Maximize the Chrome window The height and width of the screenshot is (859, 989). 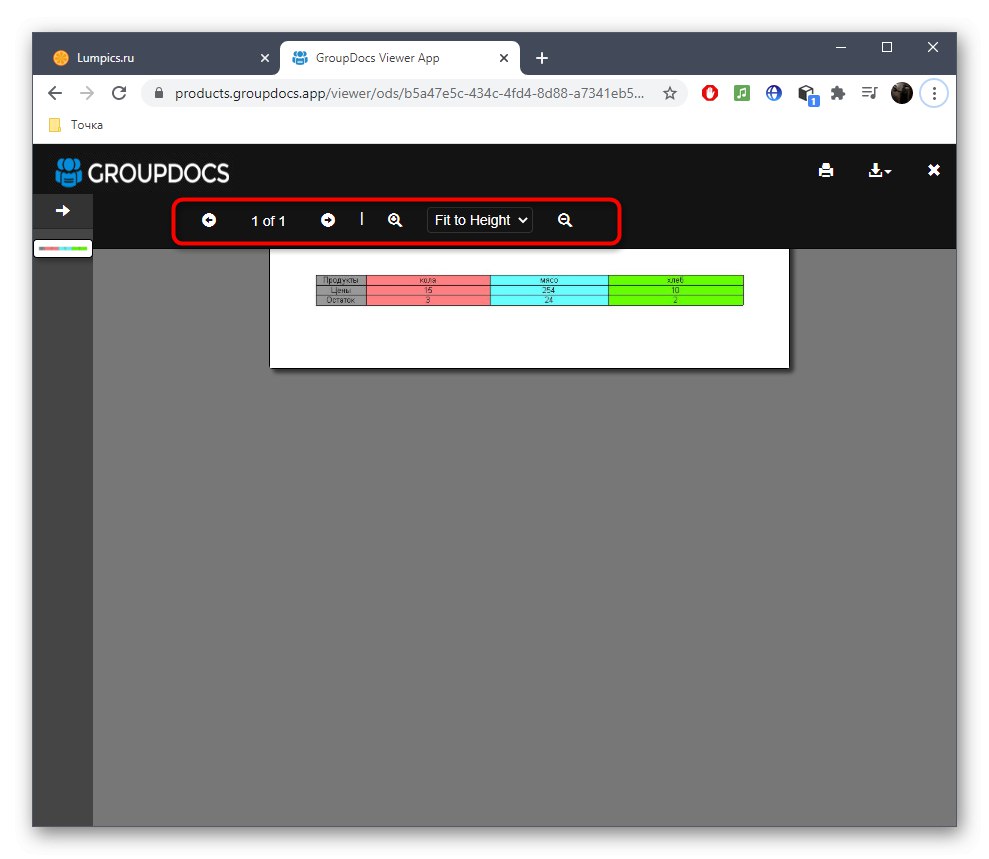pyautogui.click(x=887, y=47)
